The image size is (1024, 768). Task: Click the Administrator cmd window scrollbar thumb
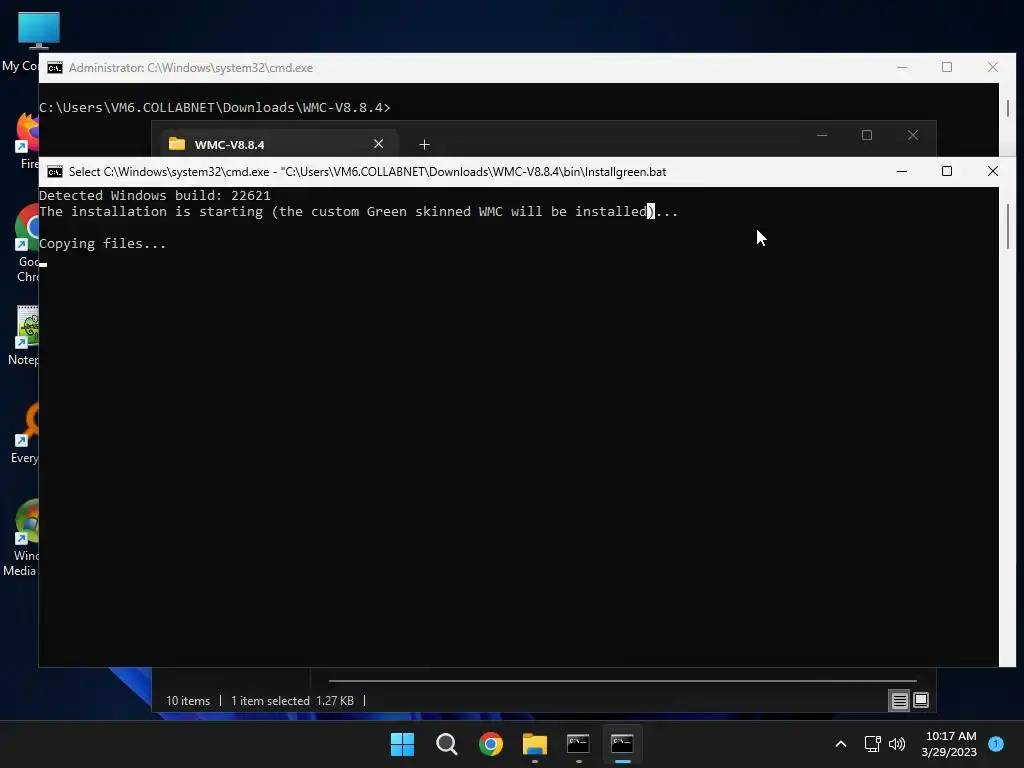1008,108
